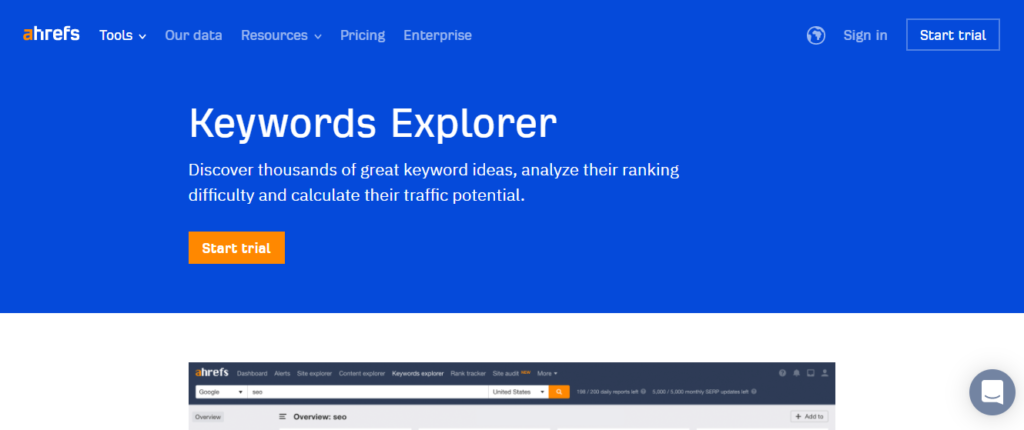Click the globe language selector icon
This screenshot has height=430, width=1024.
(x=816, y=35)
